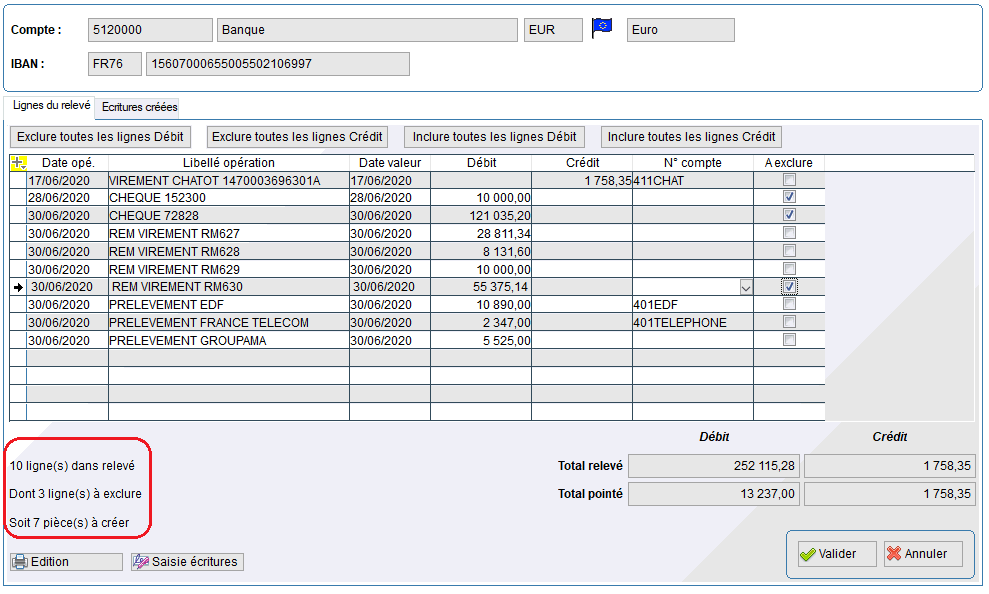Image resolution: width=989 pixels, height=594 pixels.
Task: Select the PRELEVEMENT EDF label cell
Action: [x=228, y=304]
